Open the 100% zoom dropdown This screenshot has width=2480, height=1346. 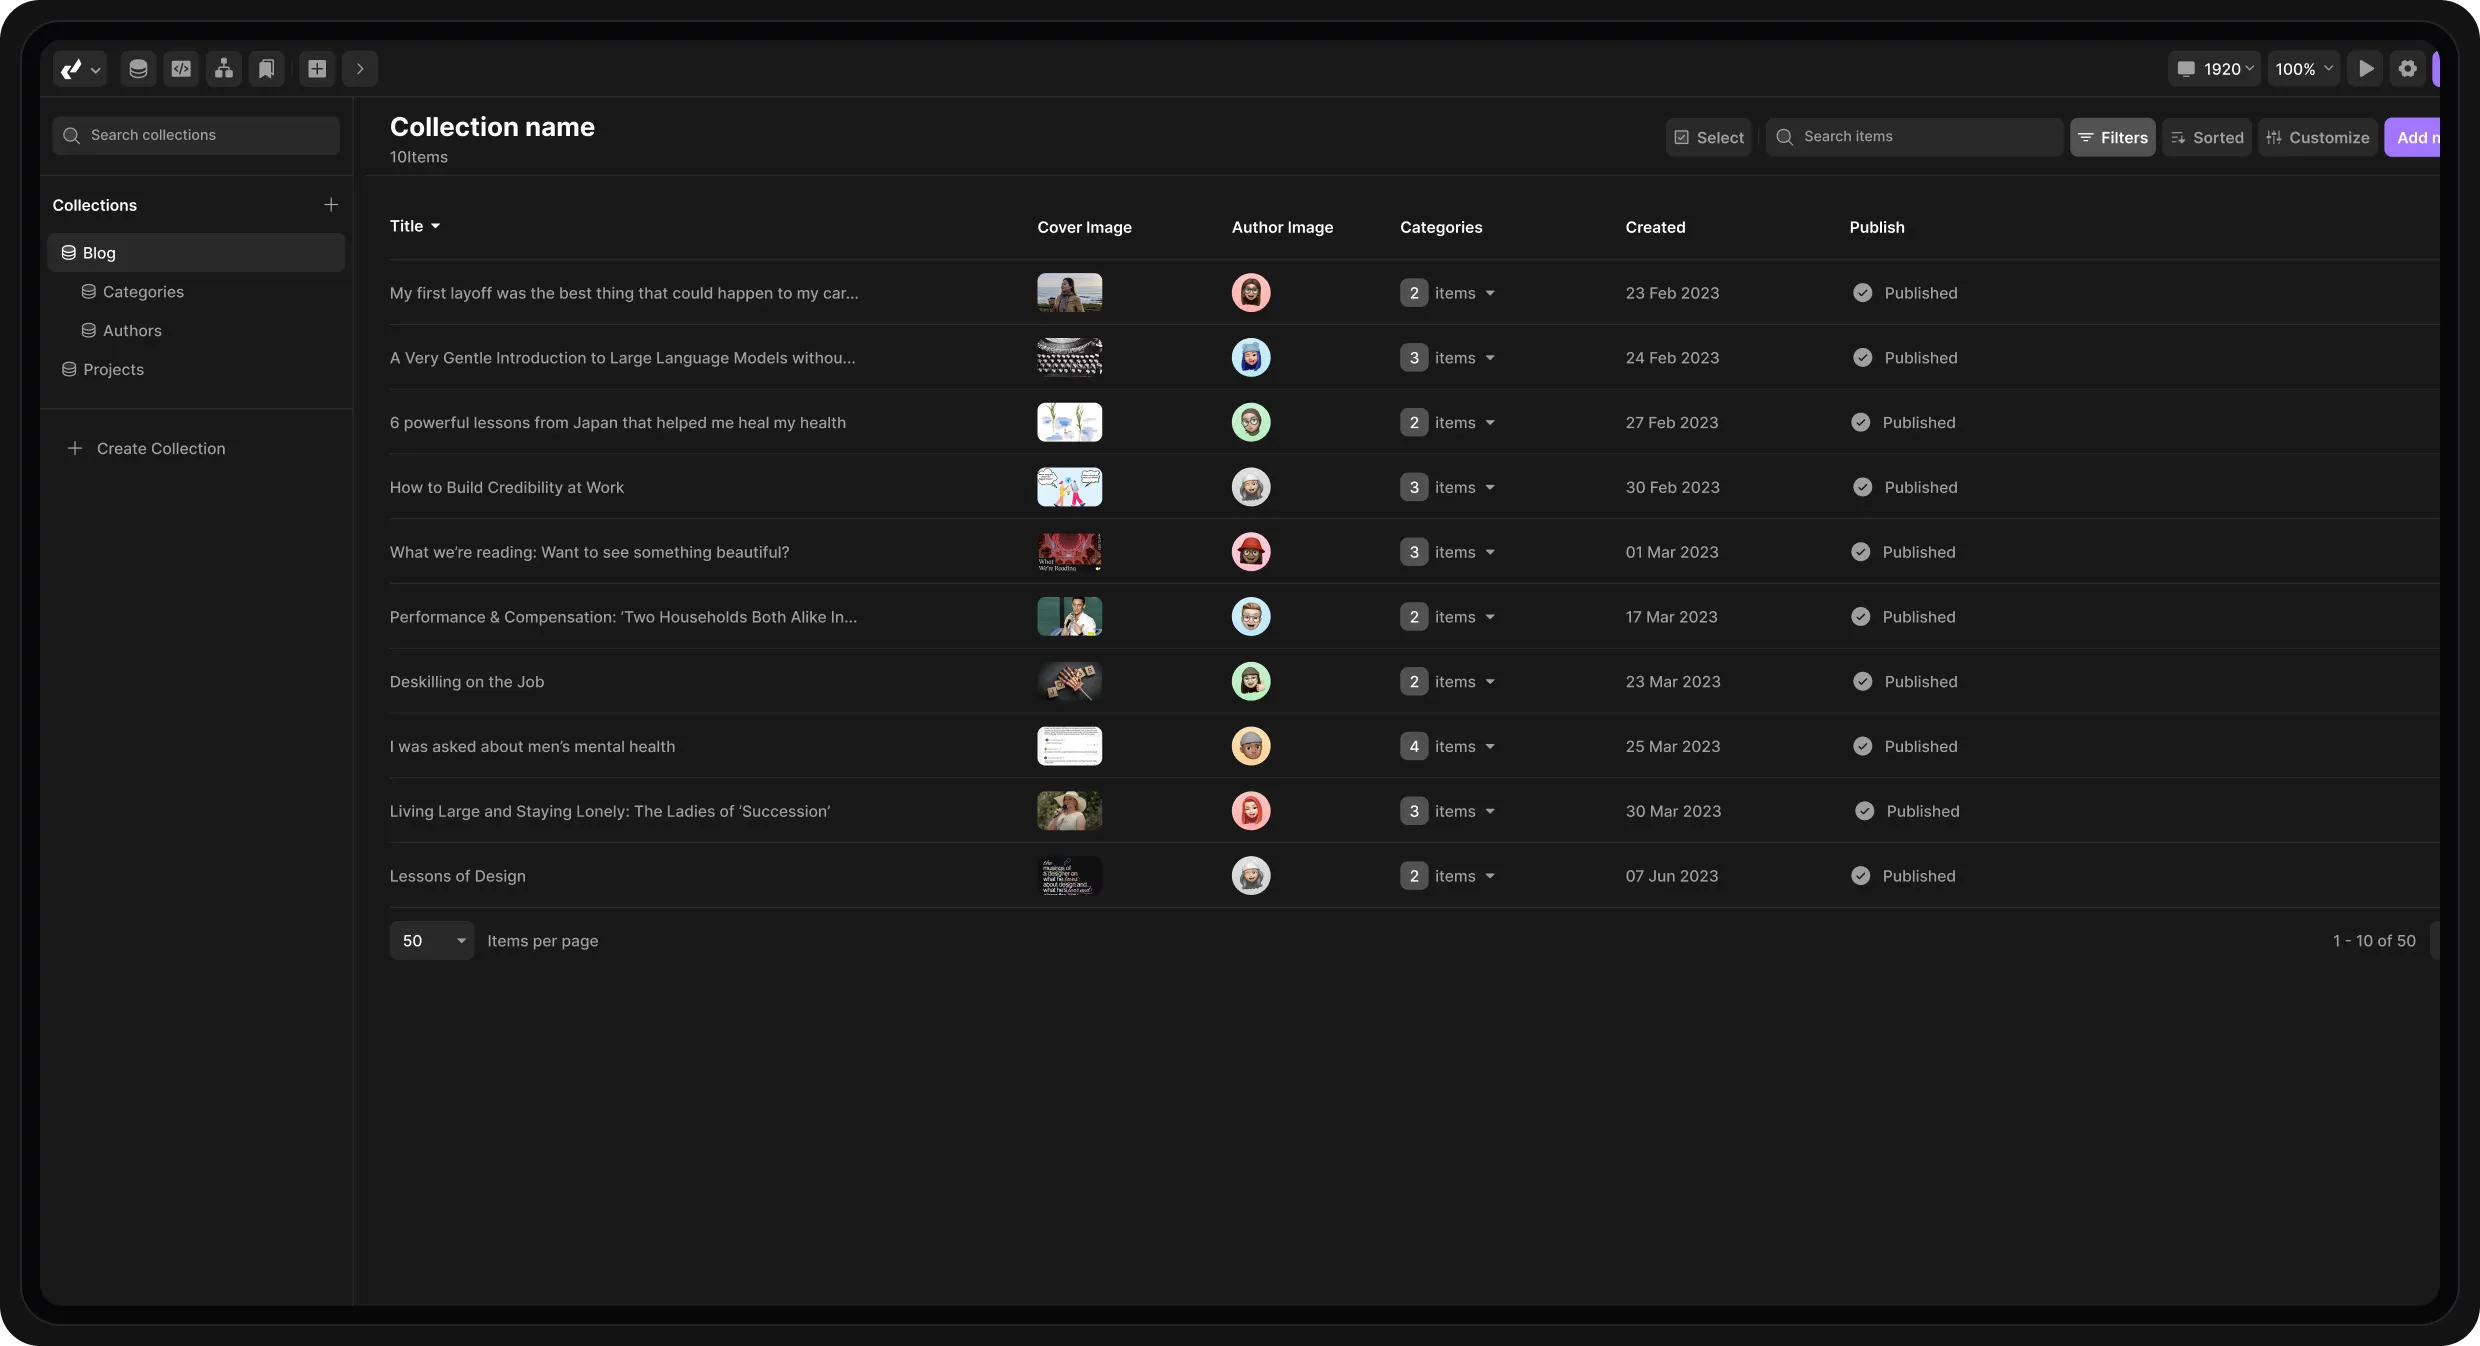point(2304,69)
